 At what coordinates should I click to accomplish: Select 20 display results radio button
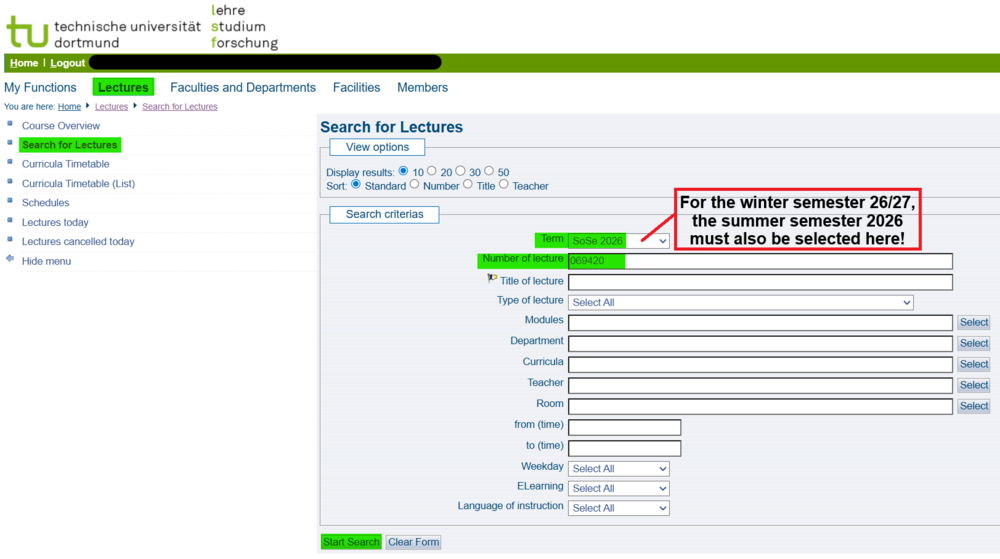tap(432, 172)
